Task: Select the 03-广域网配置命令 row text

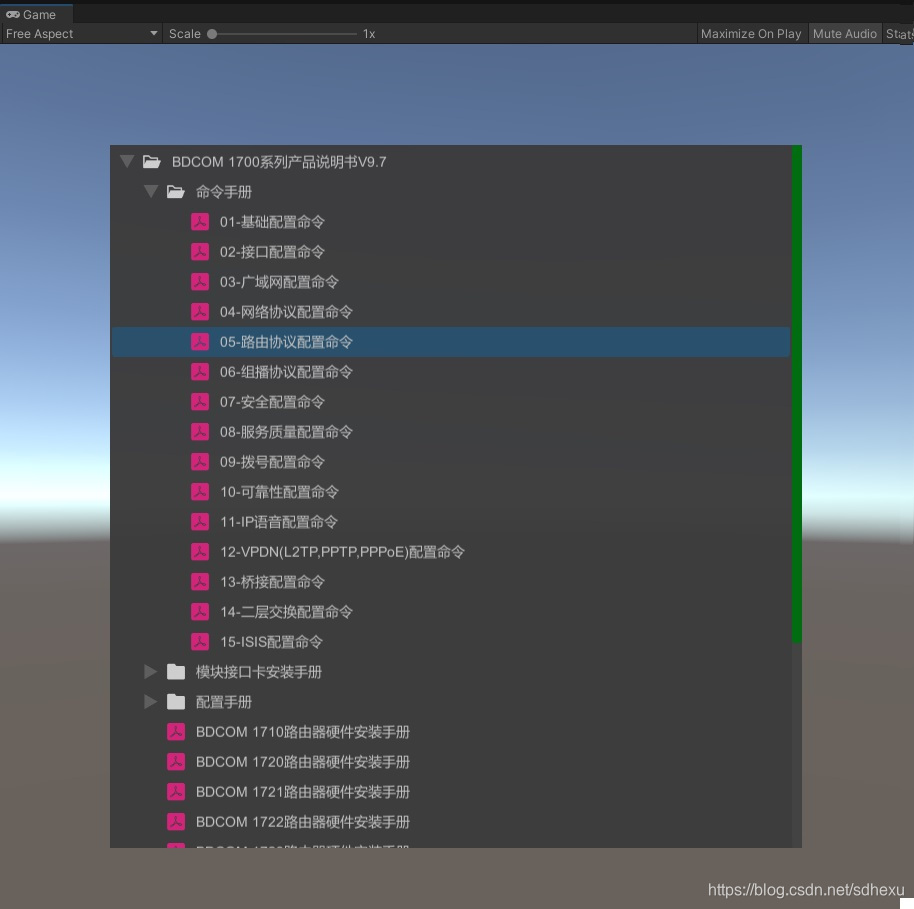Action: (279, 282)
